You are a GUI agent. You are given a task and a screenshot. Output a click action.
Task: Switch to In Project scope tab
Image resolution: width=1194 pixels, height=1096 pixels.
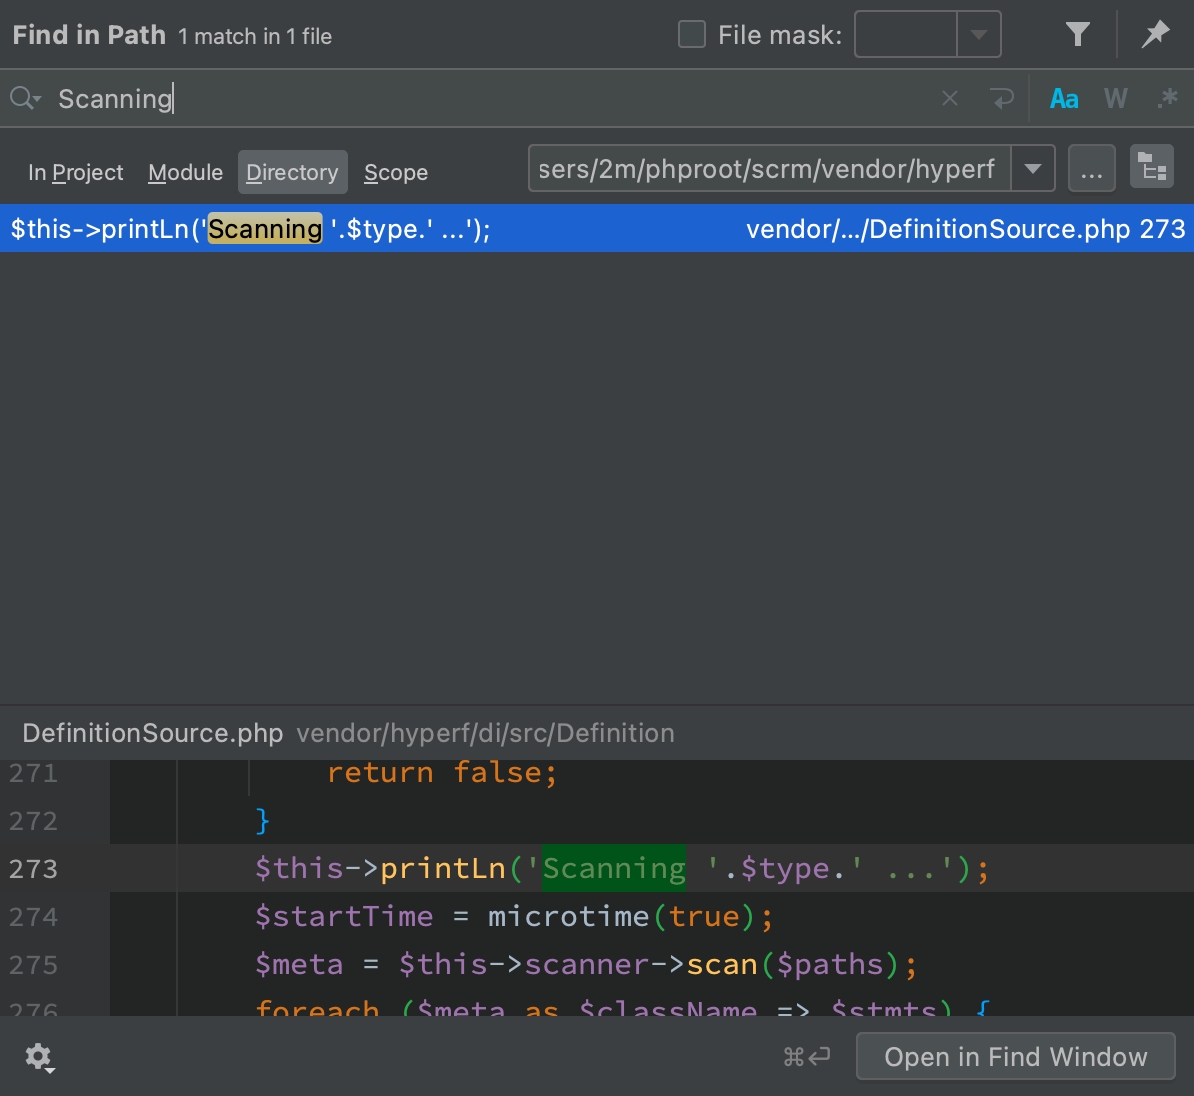tap(76, 172)
